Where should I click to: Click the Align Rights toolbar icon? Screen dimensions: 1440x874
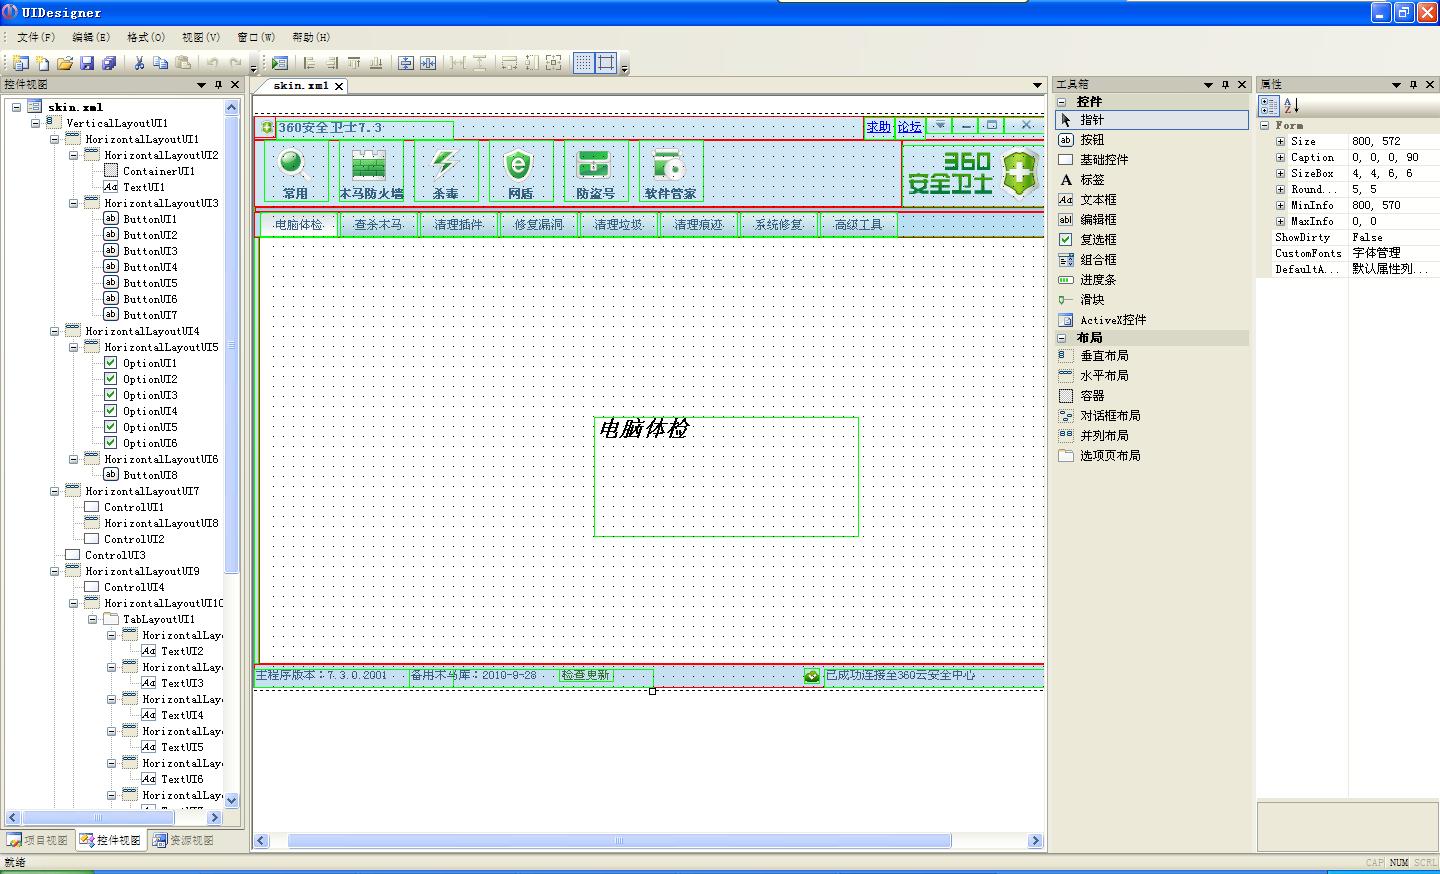point(332,63)
